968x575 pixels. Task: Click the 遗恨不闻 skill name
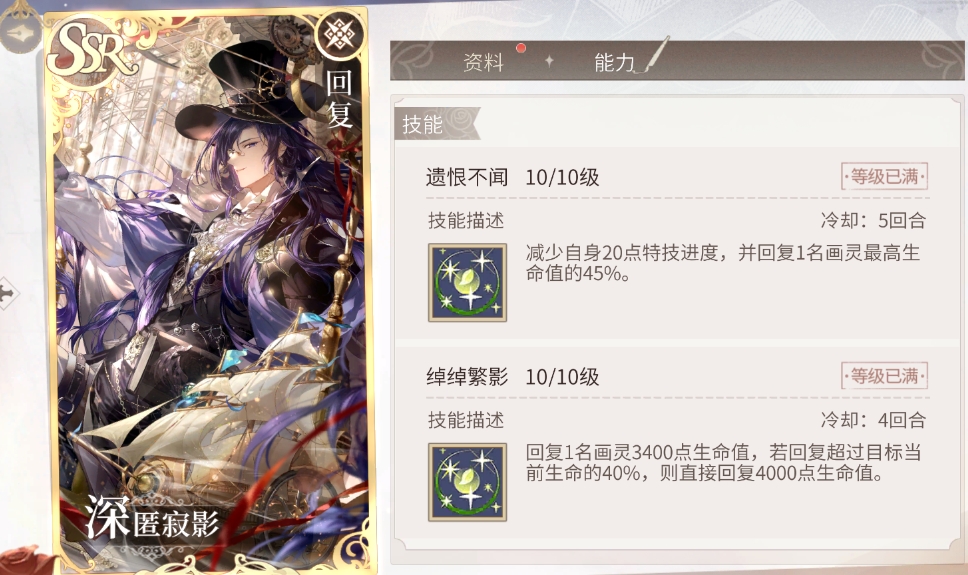click(x=467, y=178)
